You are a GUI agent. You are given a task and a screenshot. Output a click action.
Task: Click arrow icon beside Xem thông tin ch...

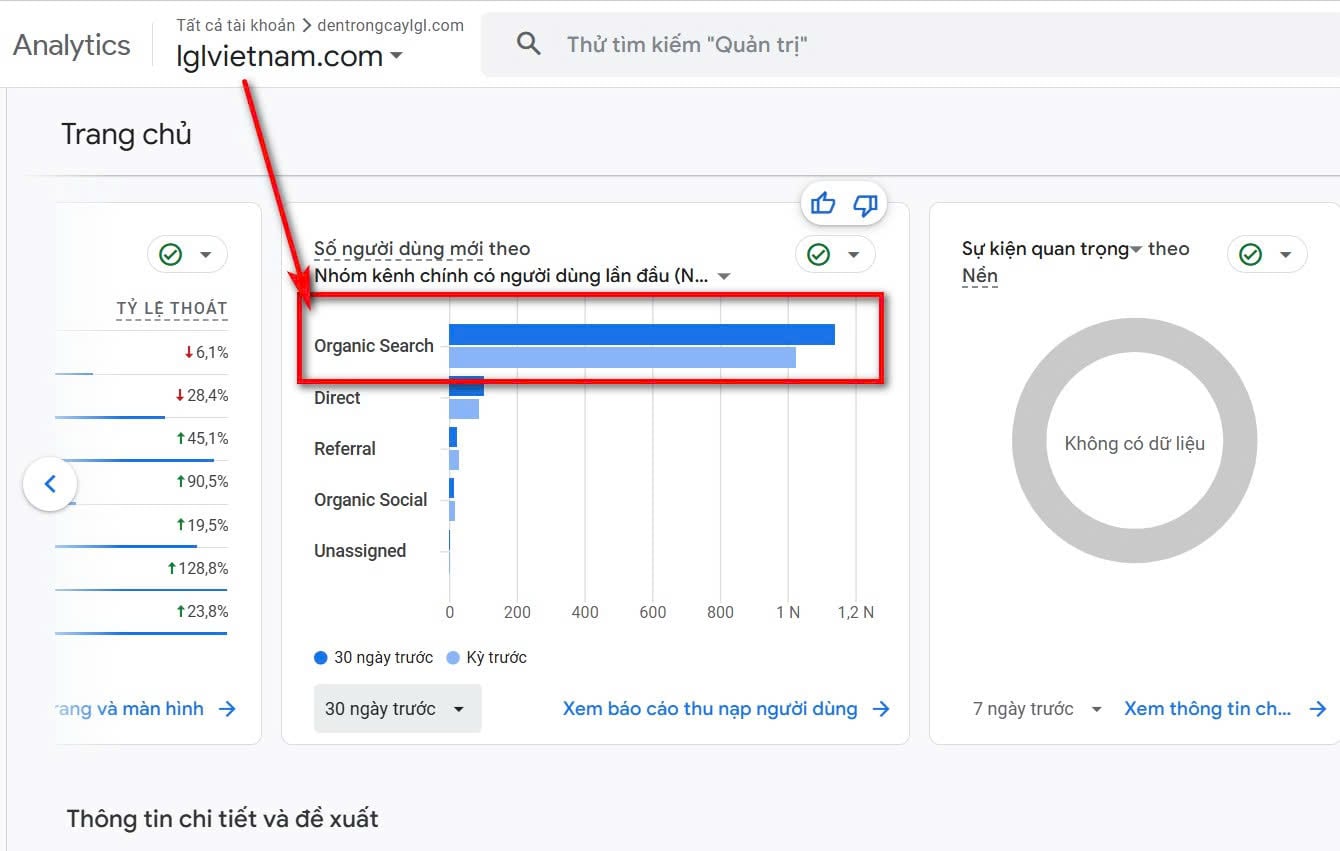coord(1318,709)
